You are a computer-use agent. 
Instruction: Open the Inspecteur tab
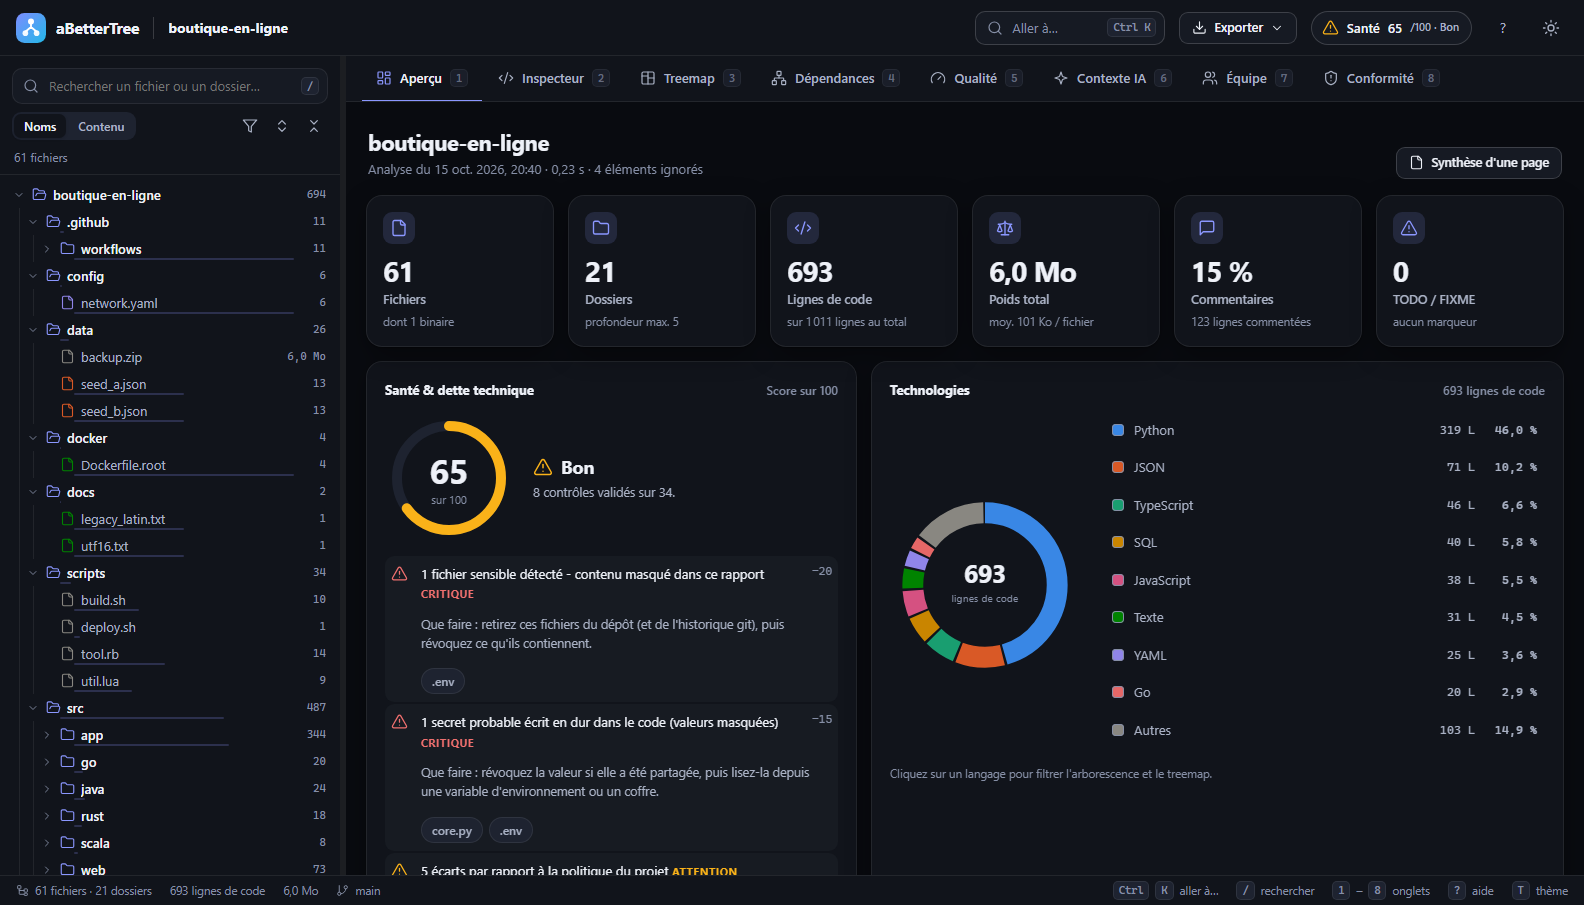(x=554, y=78)
